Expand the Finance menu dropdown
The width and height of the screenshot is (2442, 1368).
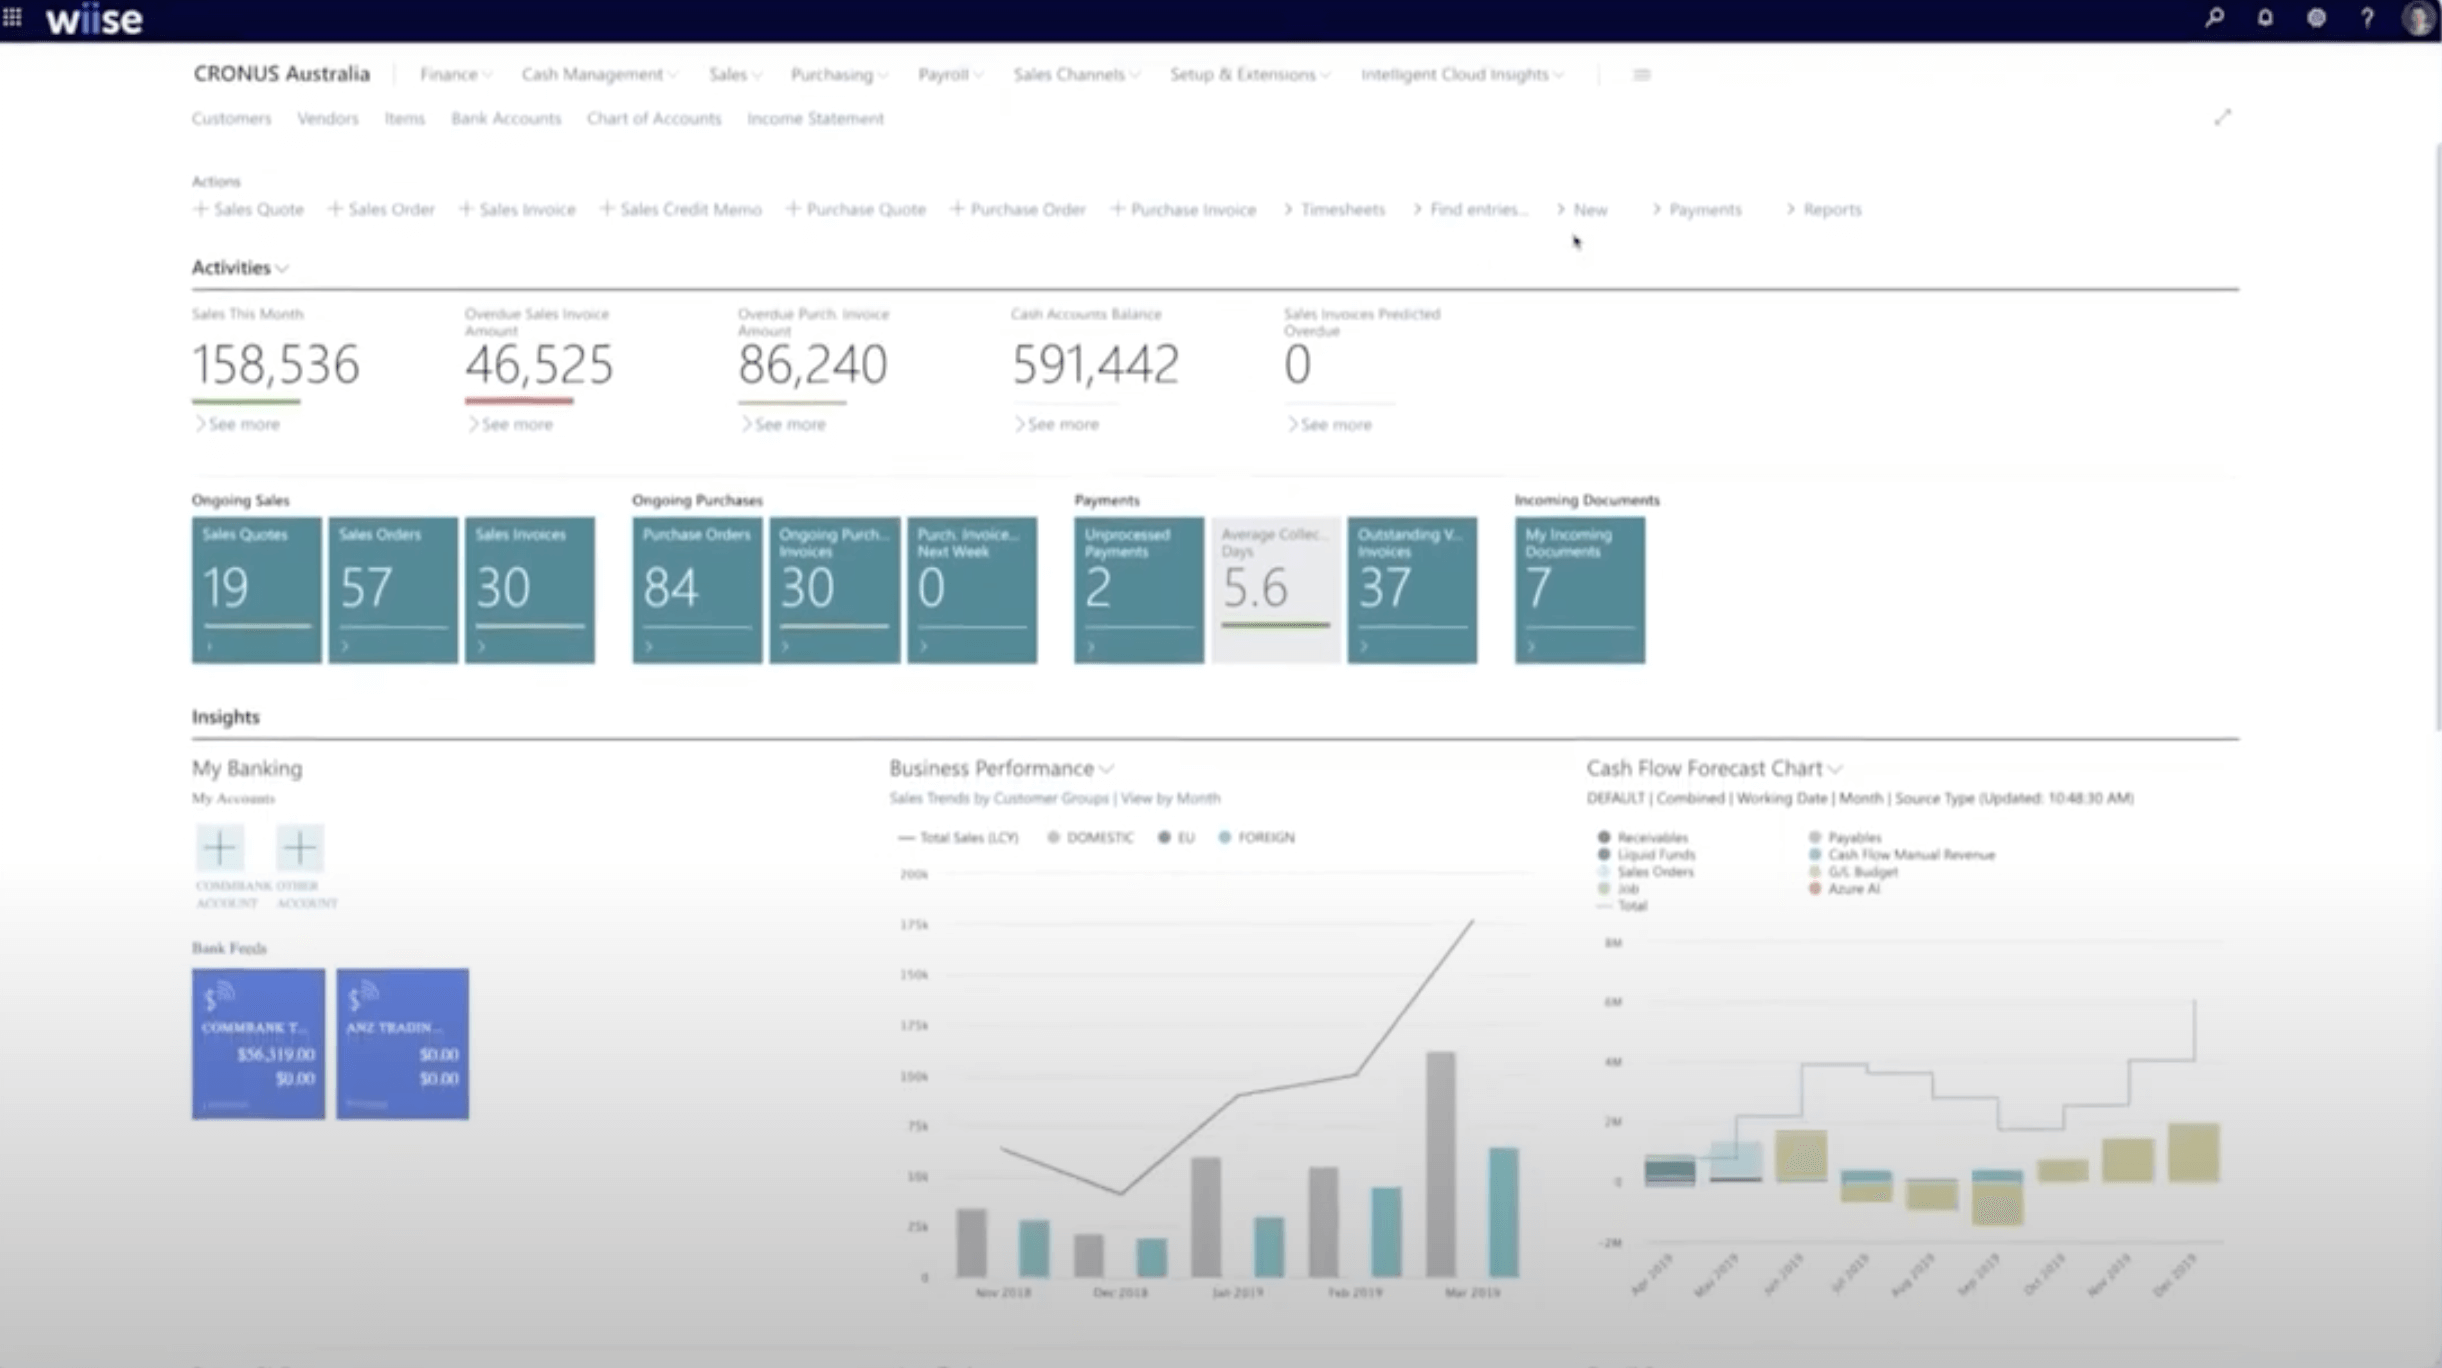(x=455, y=75)
